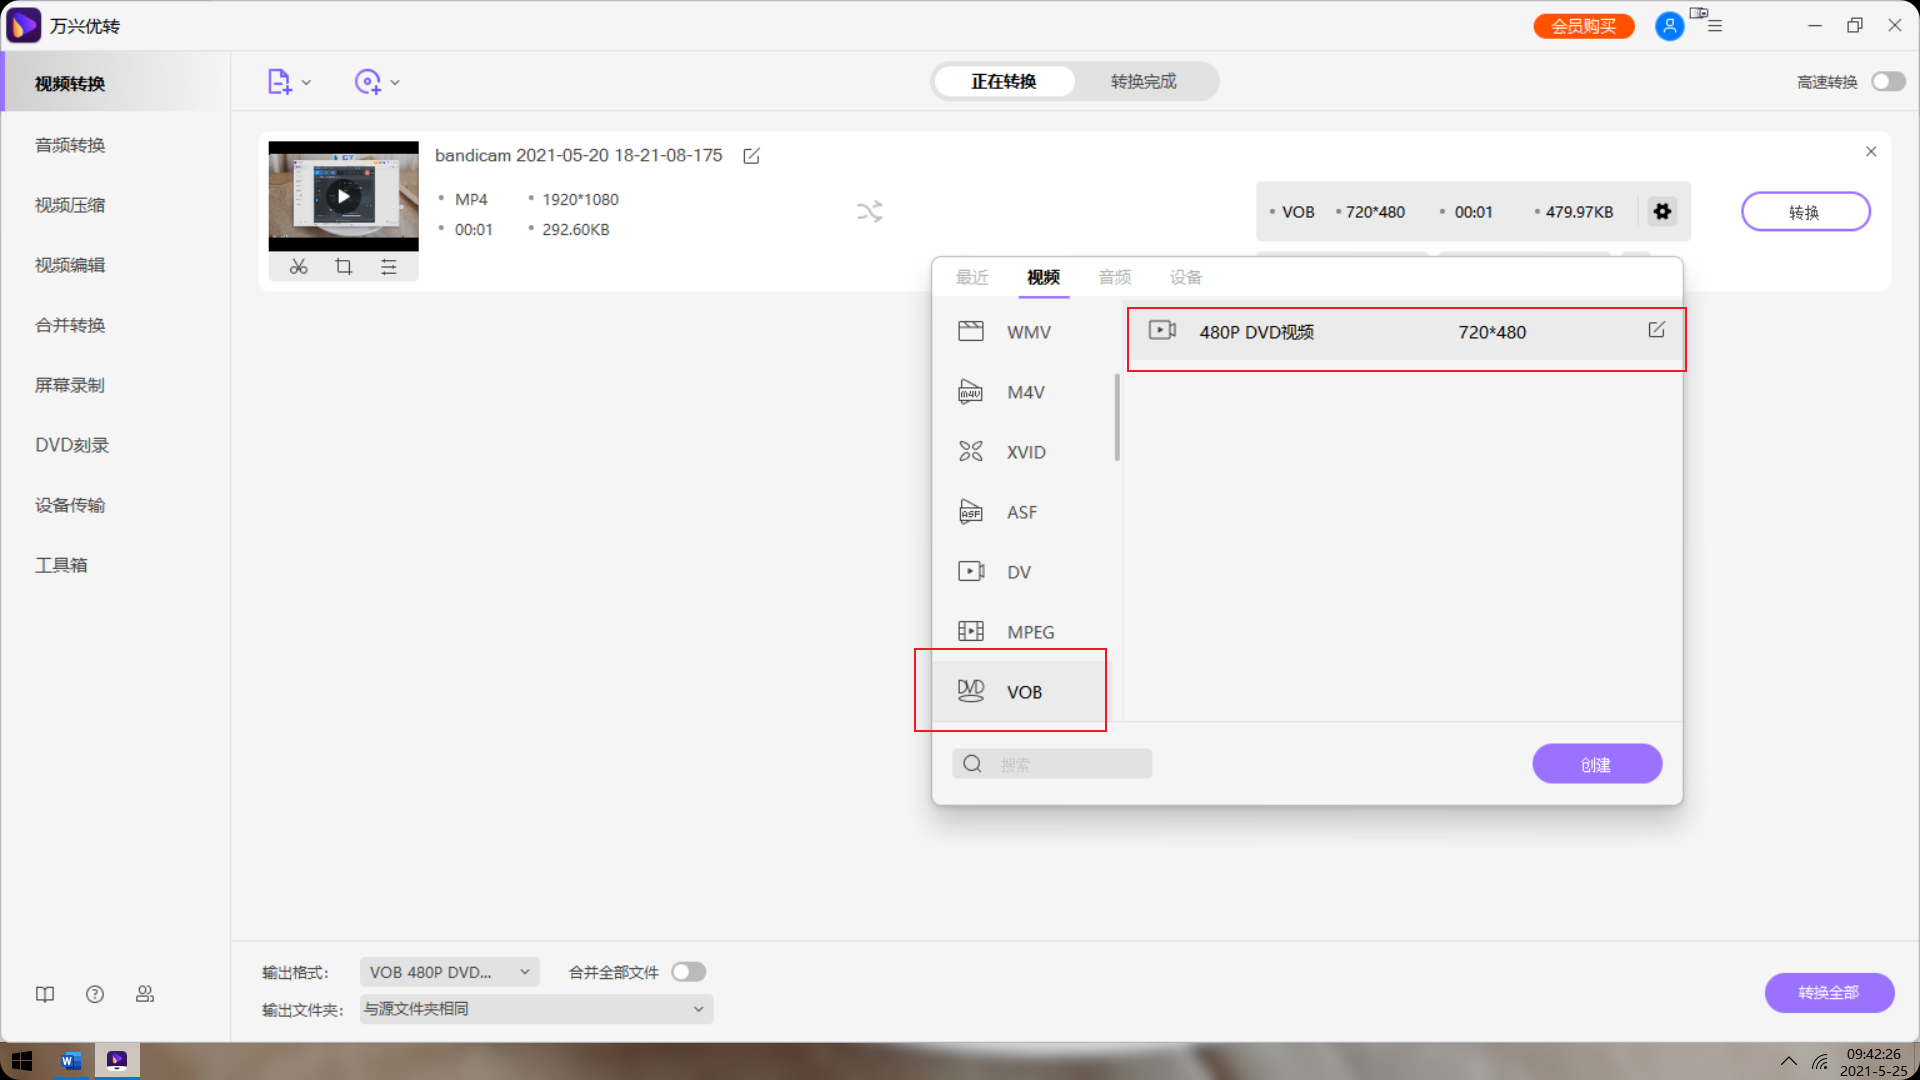Image resolution: width=1920 pixels, height=1080 pixels.
Task: Click the format list scrollbar
Action: click(1117, 418)
